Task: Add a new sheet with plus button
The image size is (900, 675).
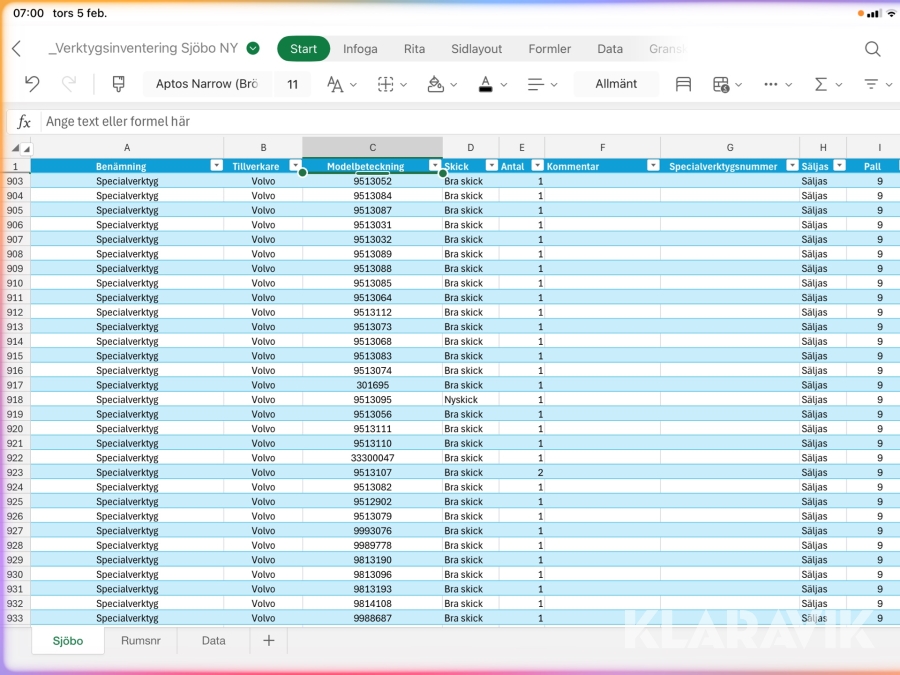Action: [268, 641]
